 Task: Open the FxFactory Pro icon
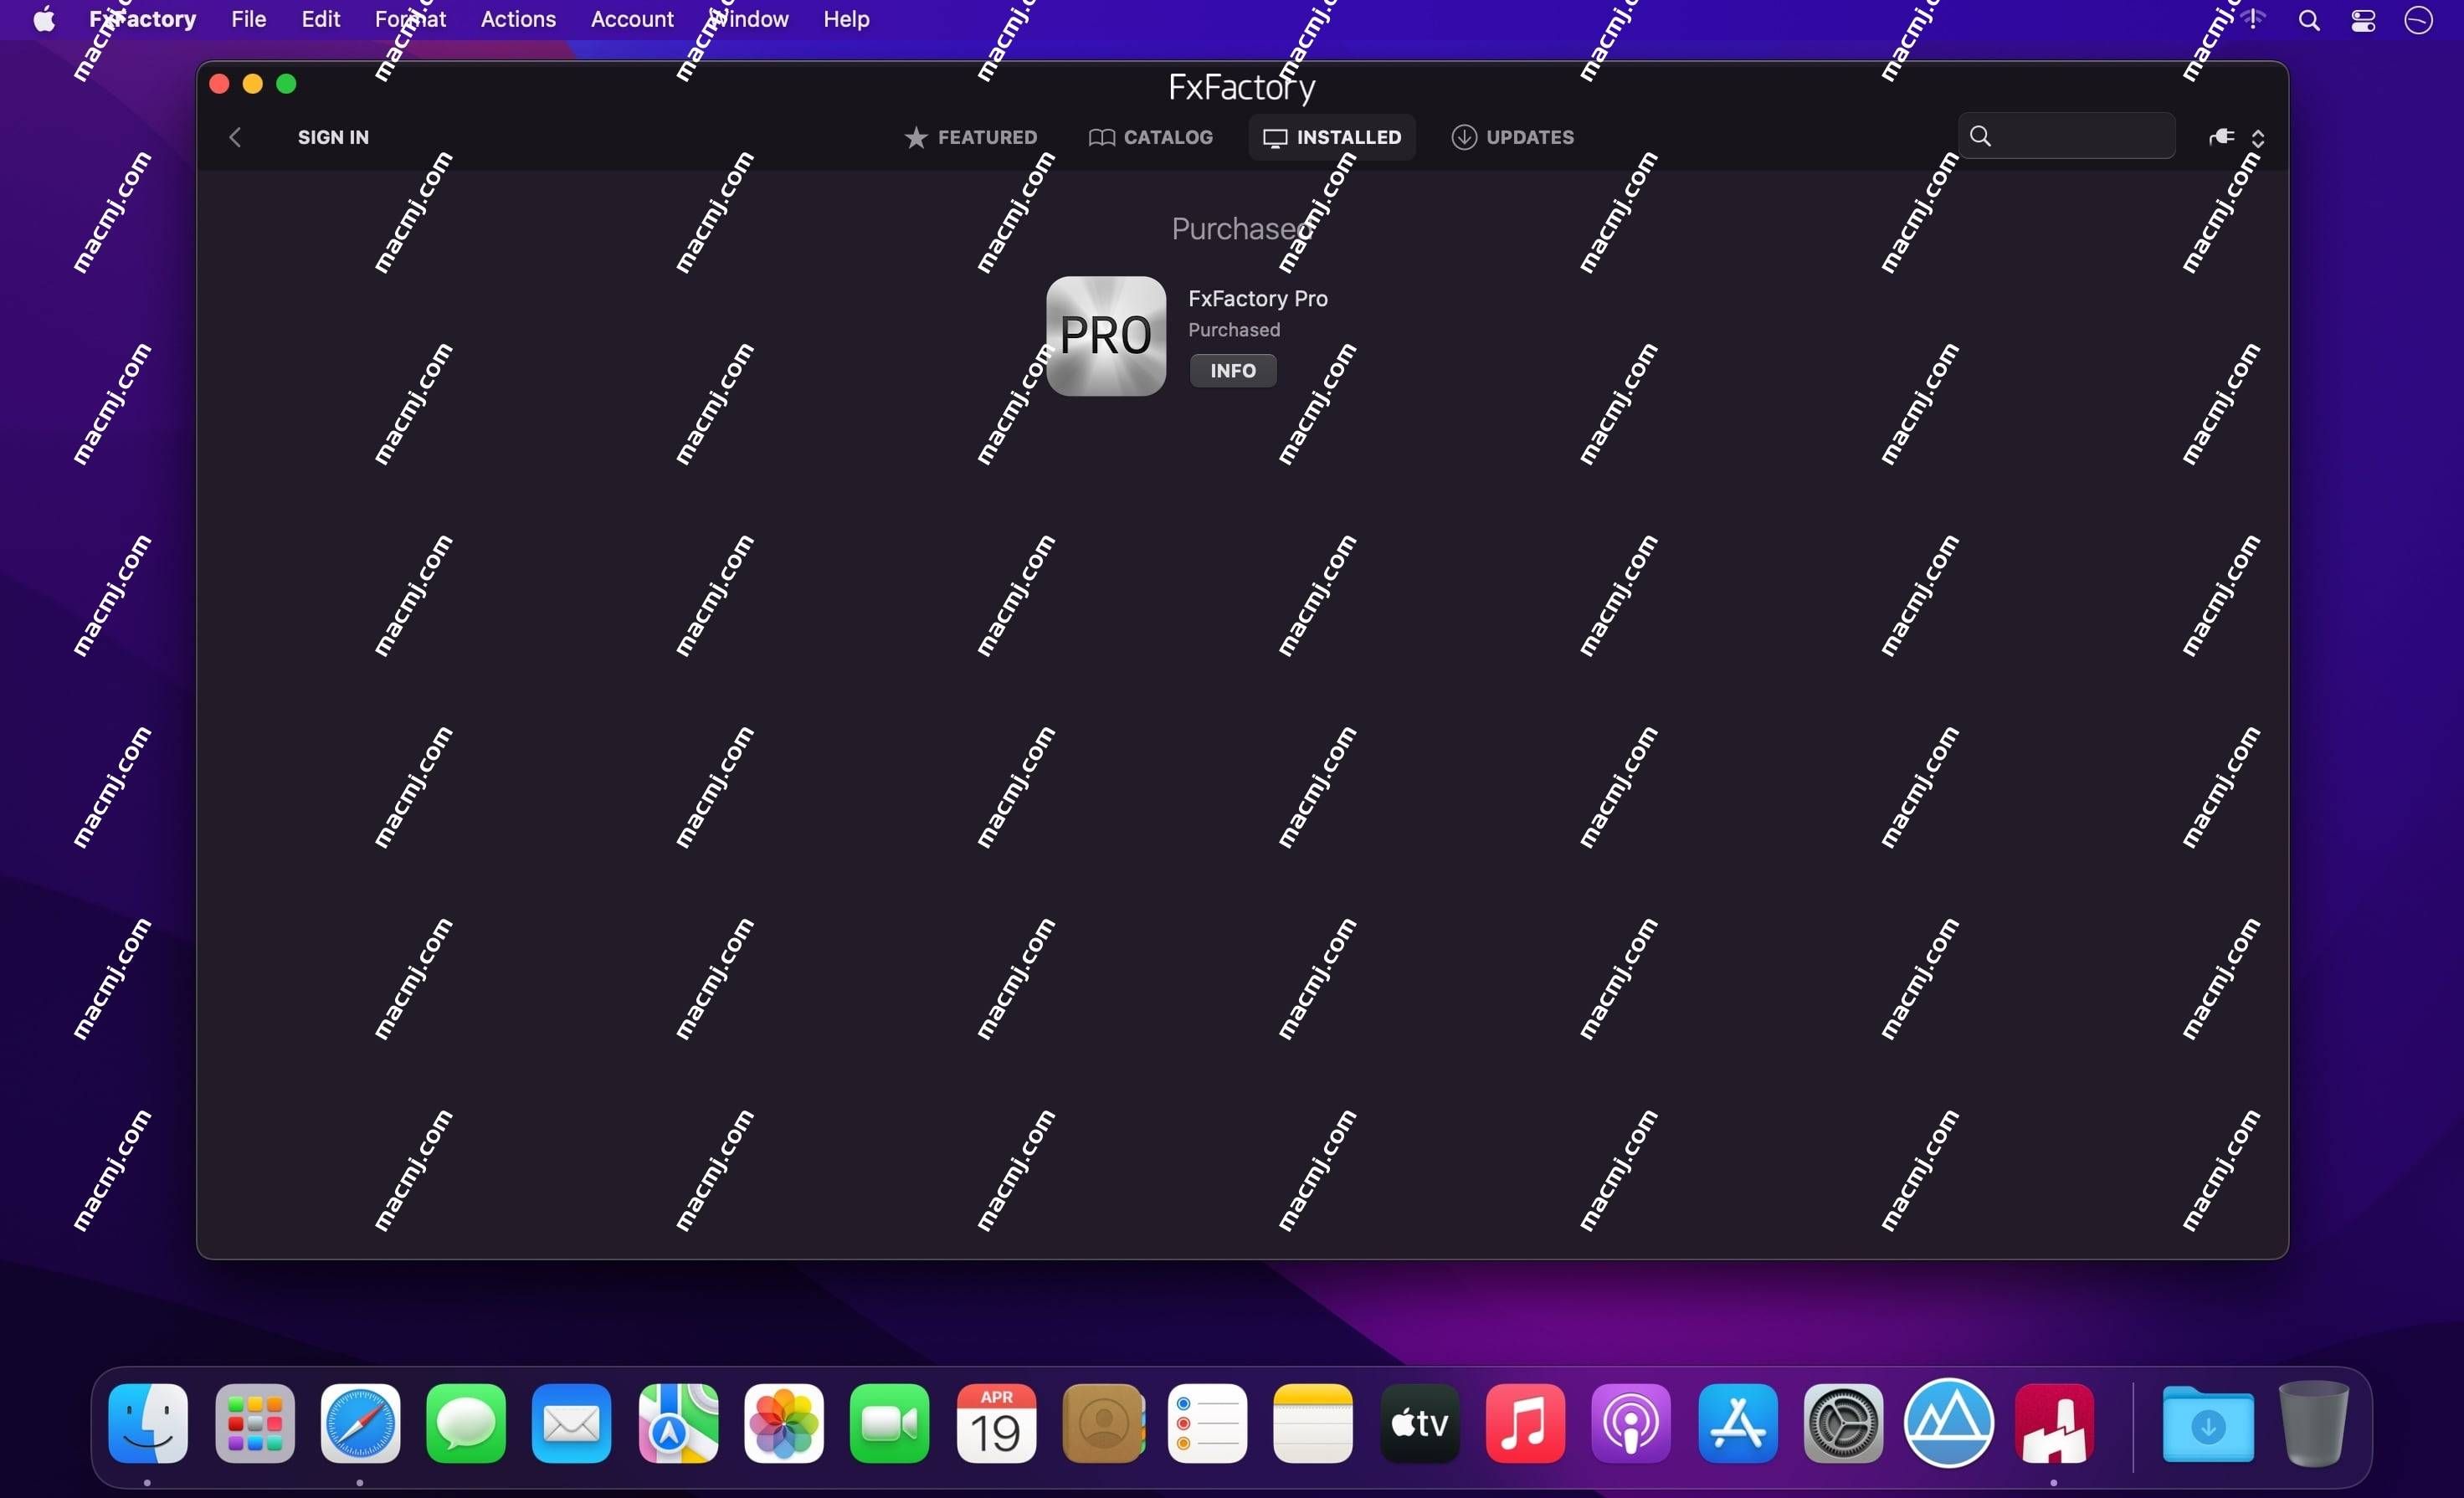tap(1106, 336)
